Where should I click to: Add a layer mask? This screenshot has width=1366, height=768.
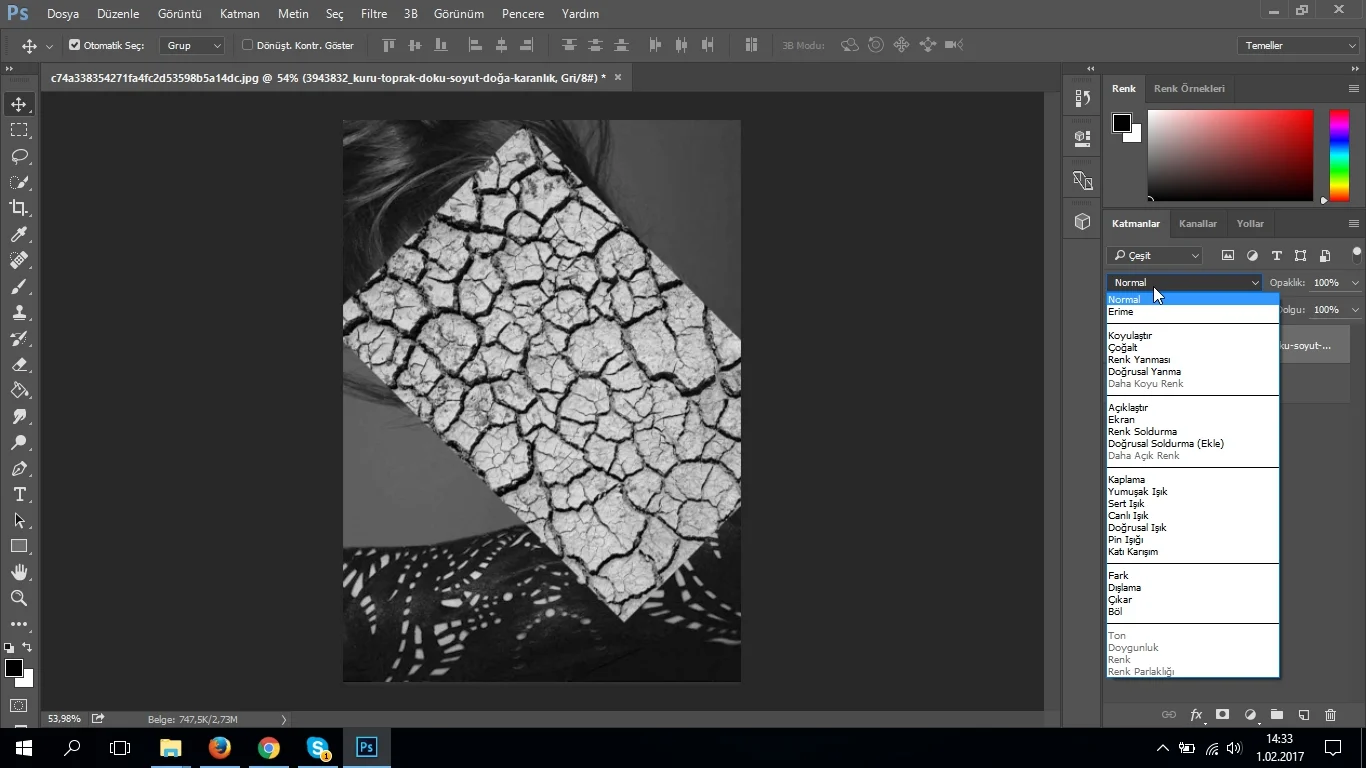click(x=1222, y=715)
